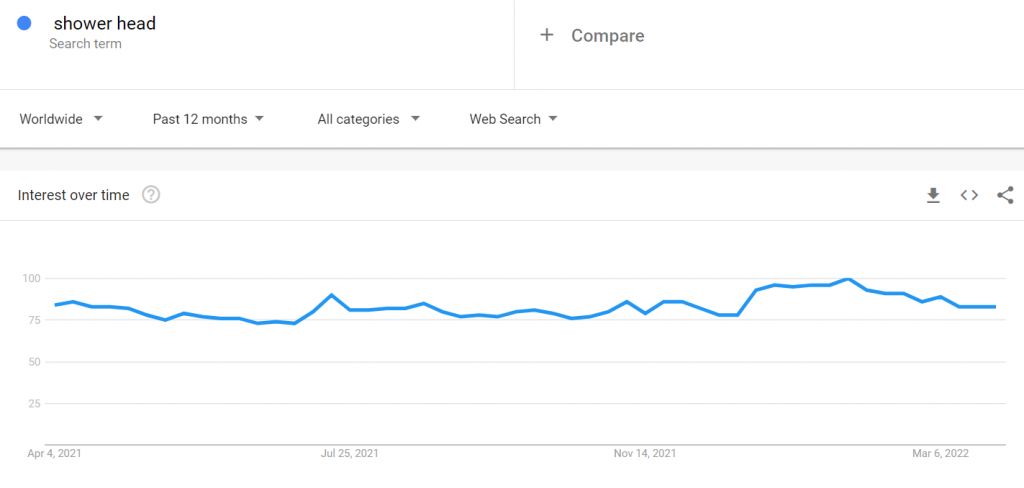Open the Past 12 months dropdown

point(208,119)
